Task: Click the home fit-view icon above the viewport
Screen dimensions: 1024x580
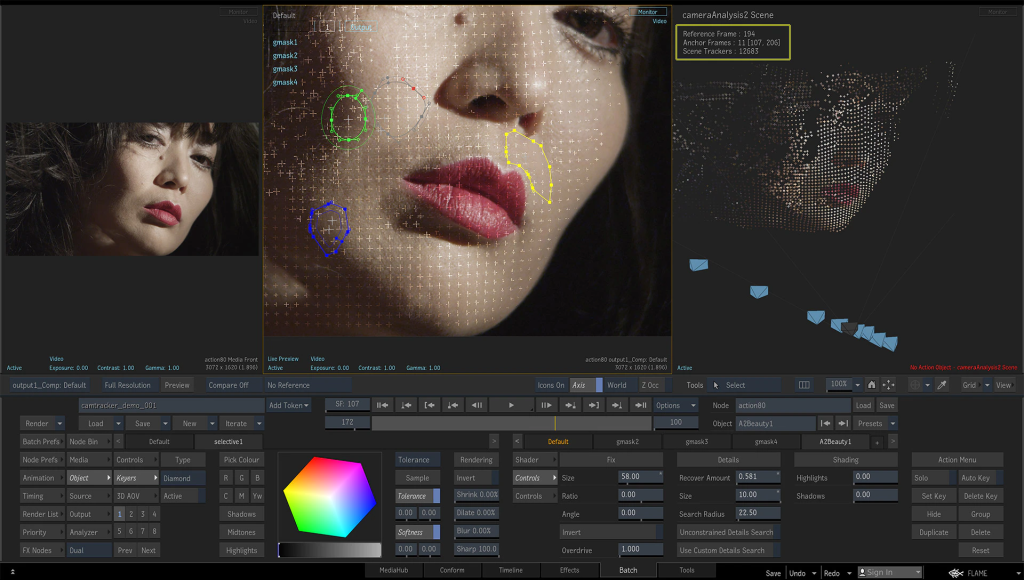Action: pyautogui.click(x=871, y=385)
